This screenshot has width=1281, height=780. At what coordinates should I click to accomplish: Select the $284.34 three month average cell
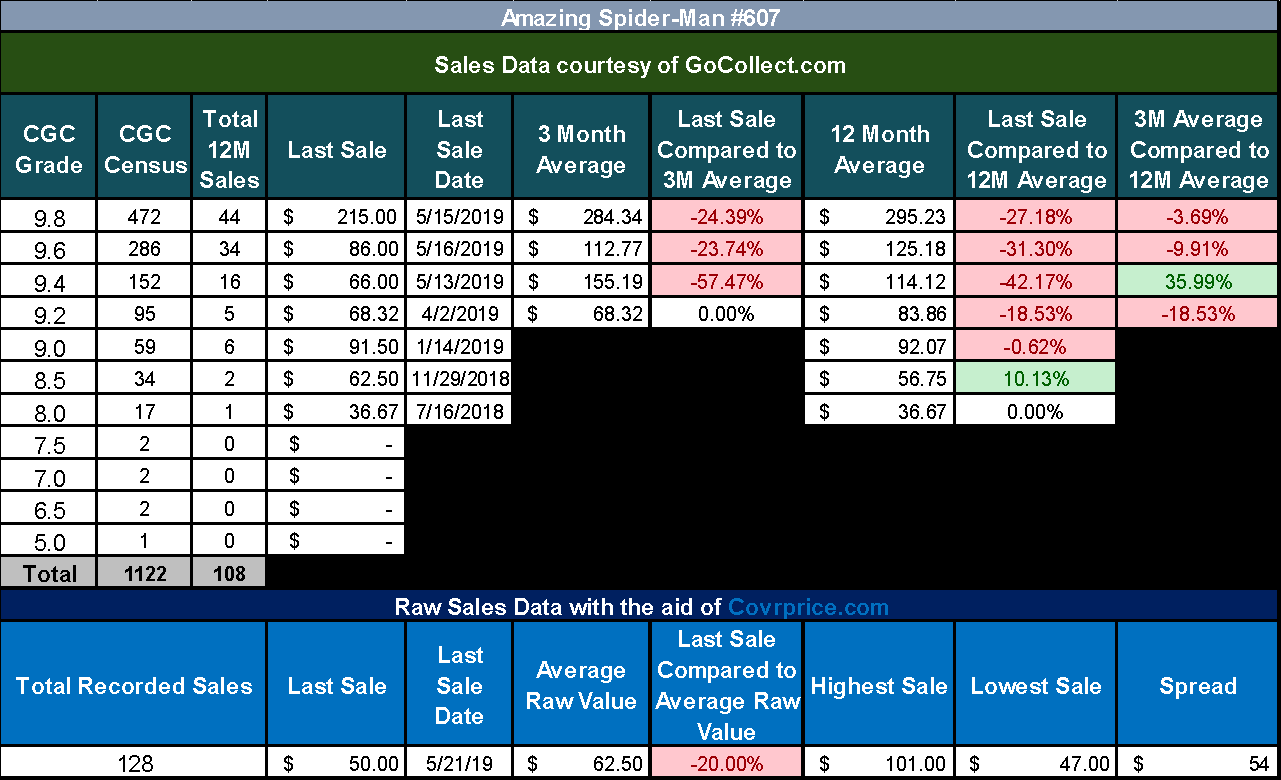coord(581,215)
